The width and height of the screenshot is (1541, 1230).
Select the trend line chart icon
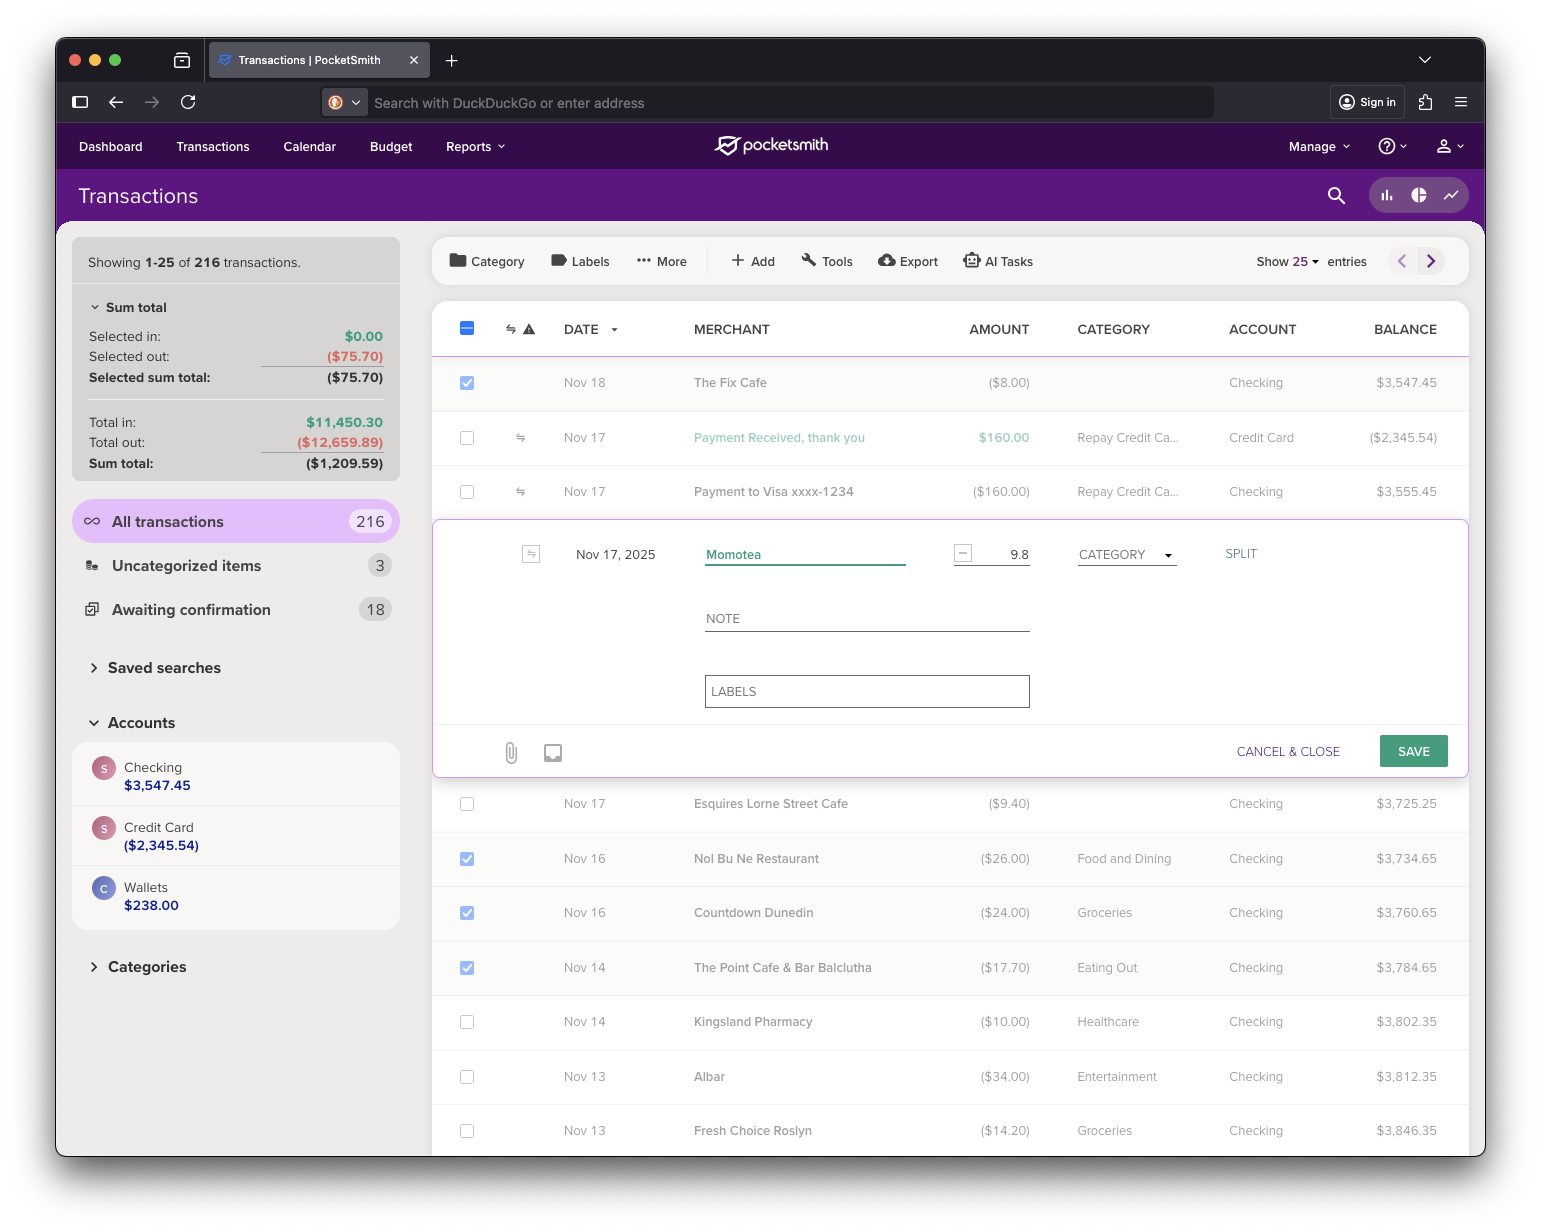pyautogui.click(x=1451, y=196)
